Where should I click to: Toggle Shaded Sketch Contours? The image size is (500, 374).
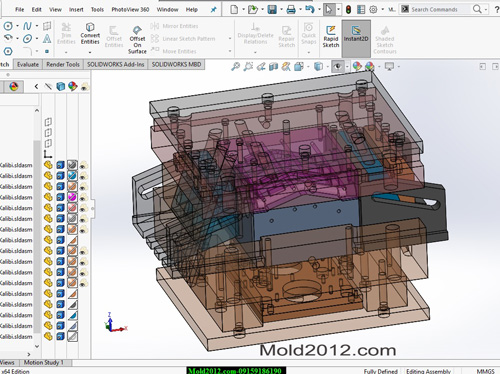click(385, 40)
